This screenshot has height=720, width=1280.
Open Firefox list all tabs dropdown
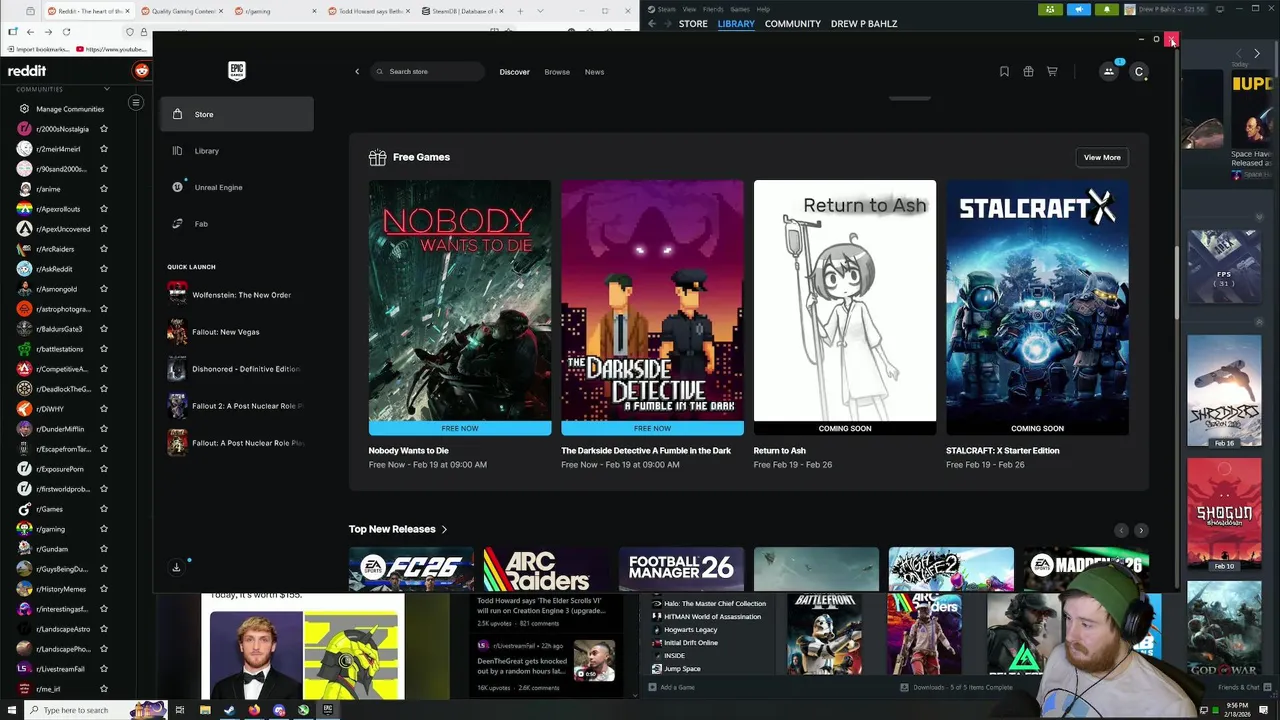(x=541, y=11)
